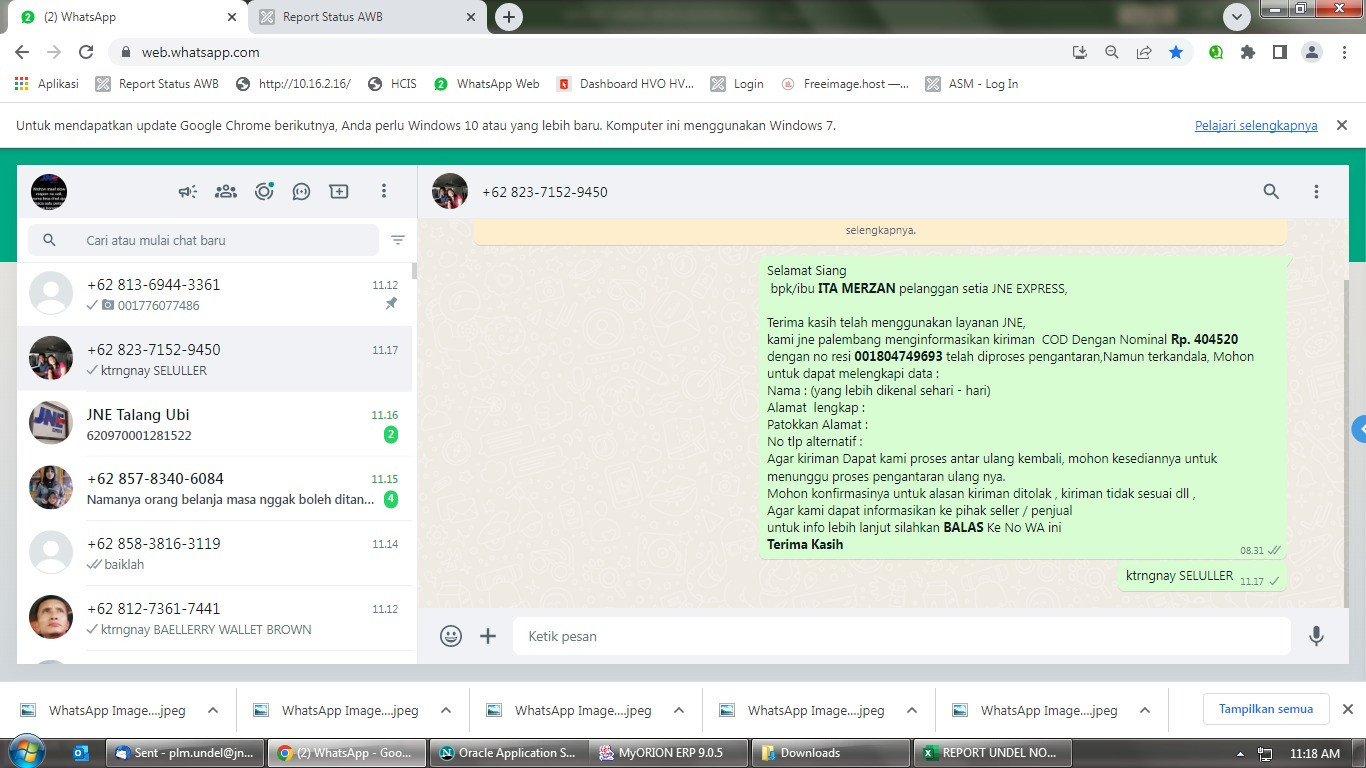This screenshot has height=768, width=1366.
Task: Start a new chat with plus-bubble icon
Action: click(x=339, y=191)
